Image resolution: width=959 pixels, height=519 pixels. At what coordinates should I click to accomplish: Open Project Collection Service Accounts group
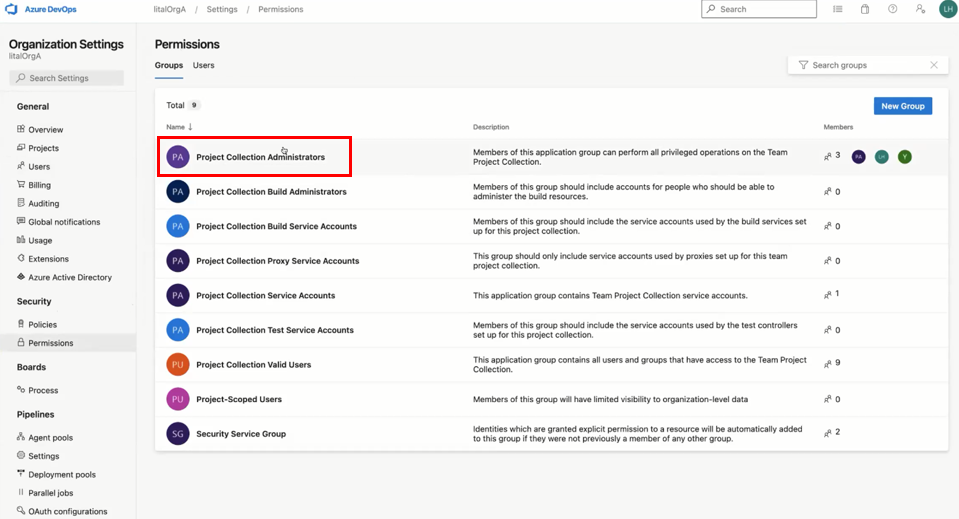[265, 295]
